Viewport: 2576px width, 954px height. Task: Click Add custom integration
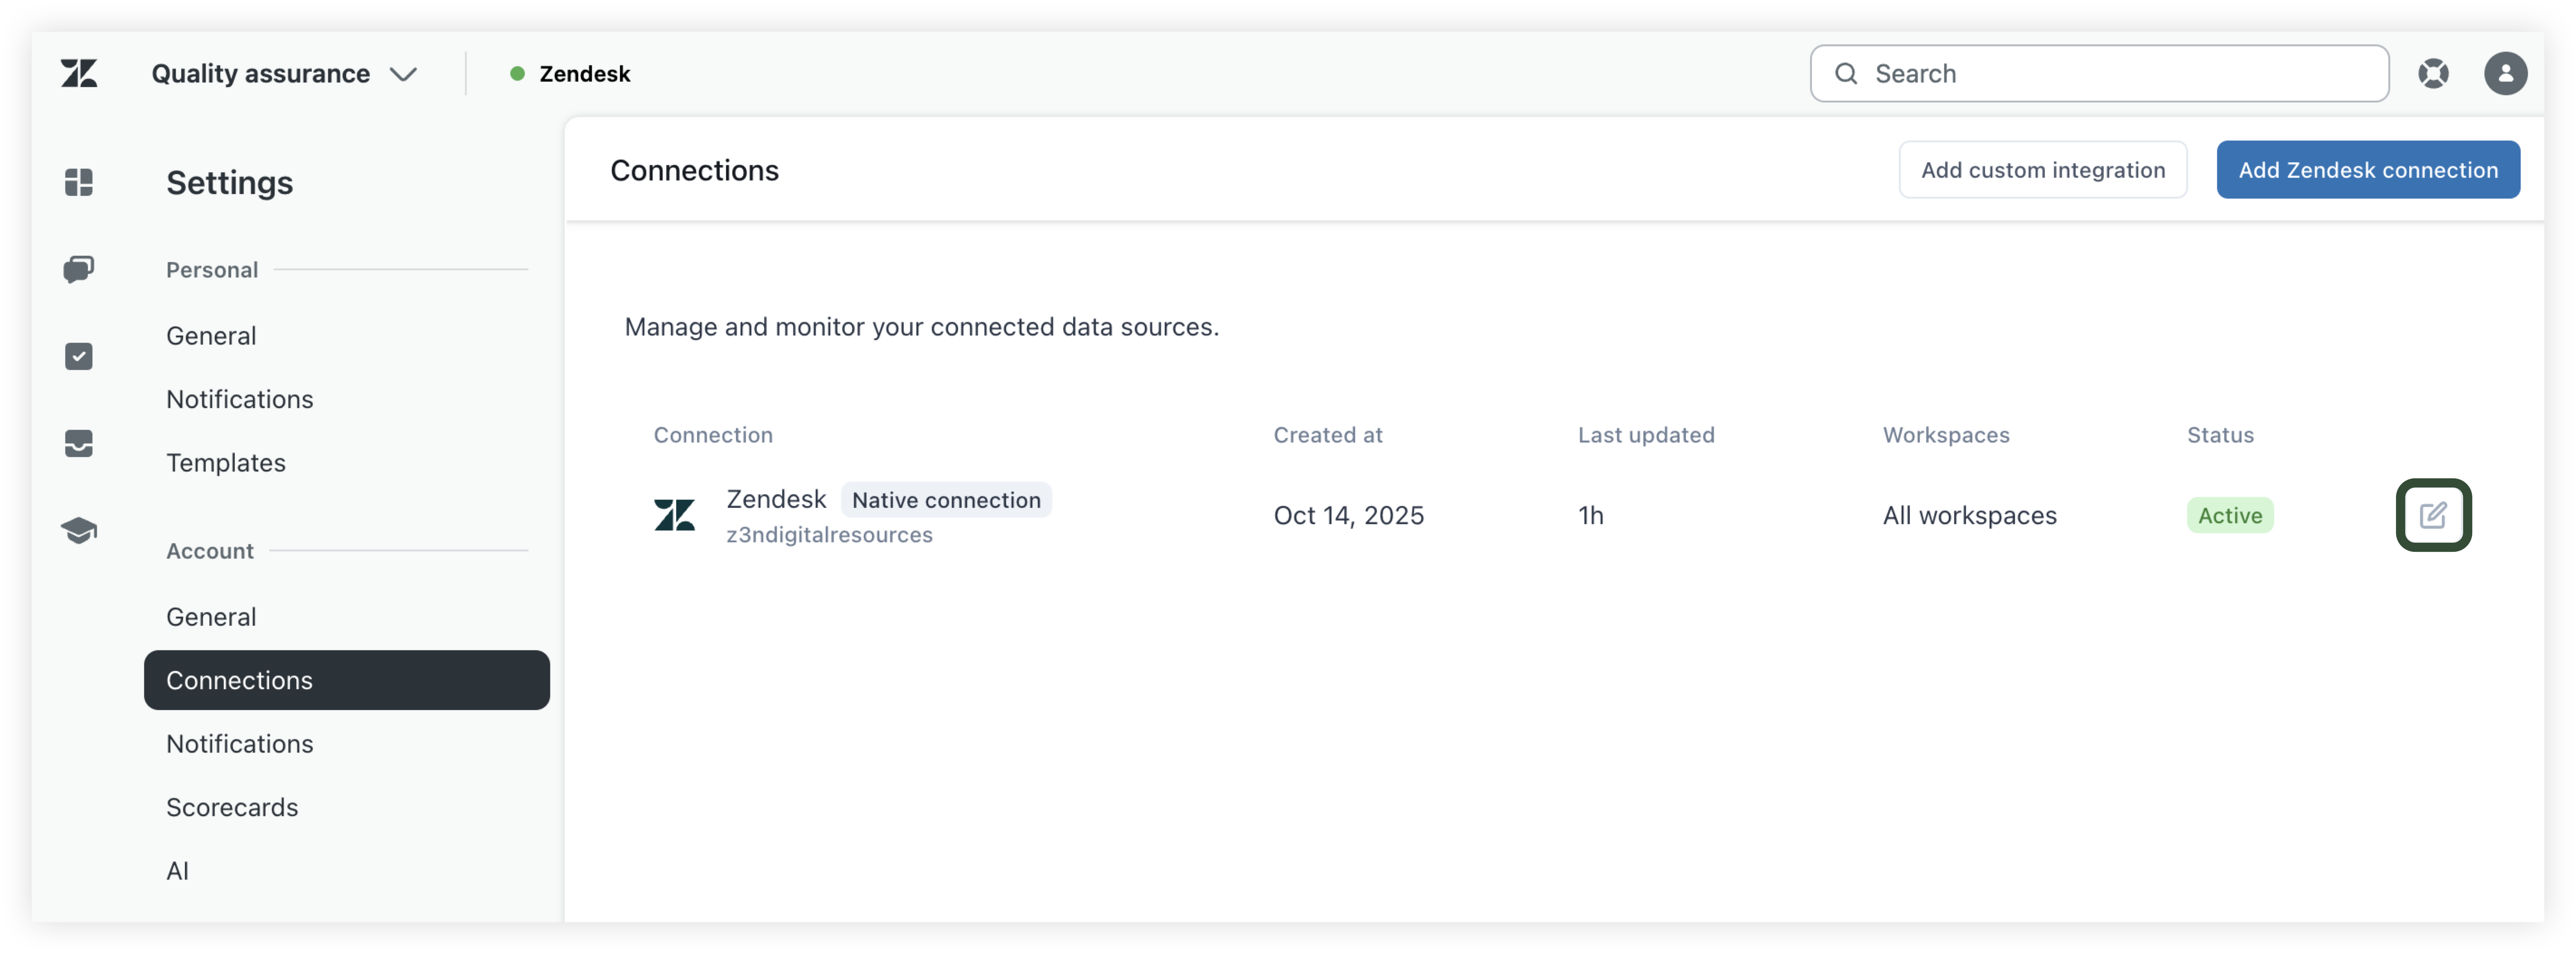[x=2043, y=169]
